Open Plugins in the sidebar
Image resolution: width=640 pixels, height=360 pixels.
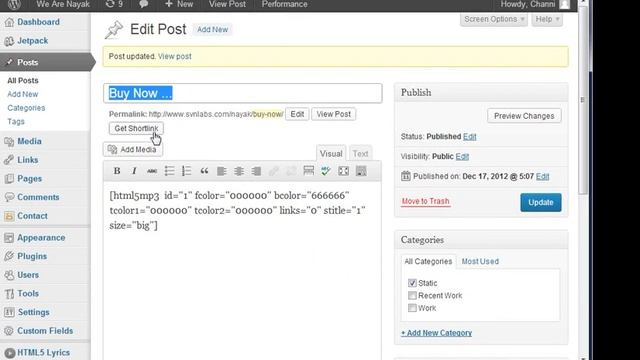point(32,256)
